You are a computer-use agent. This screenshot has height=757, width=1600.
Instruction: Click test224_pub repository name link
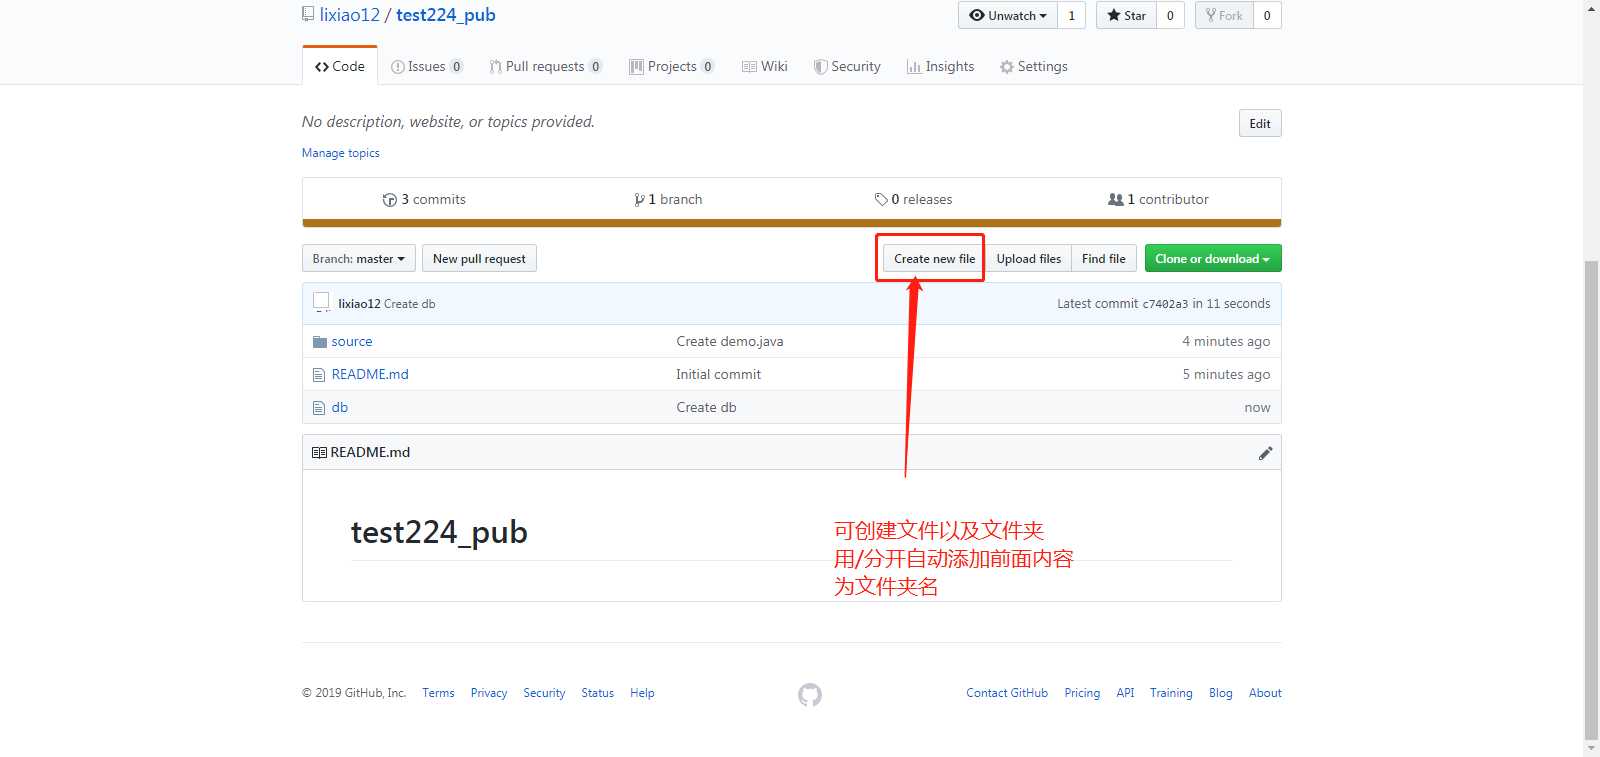click(446, 15)
